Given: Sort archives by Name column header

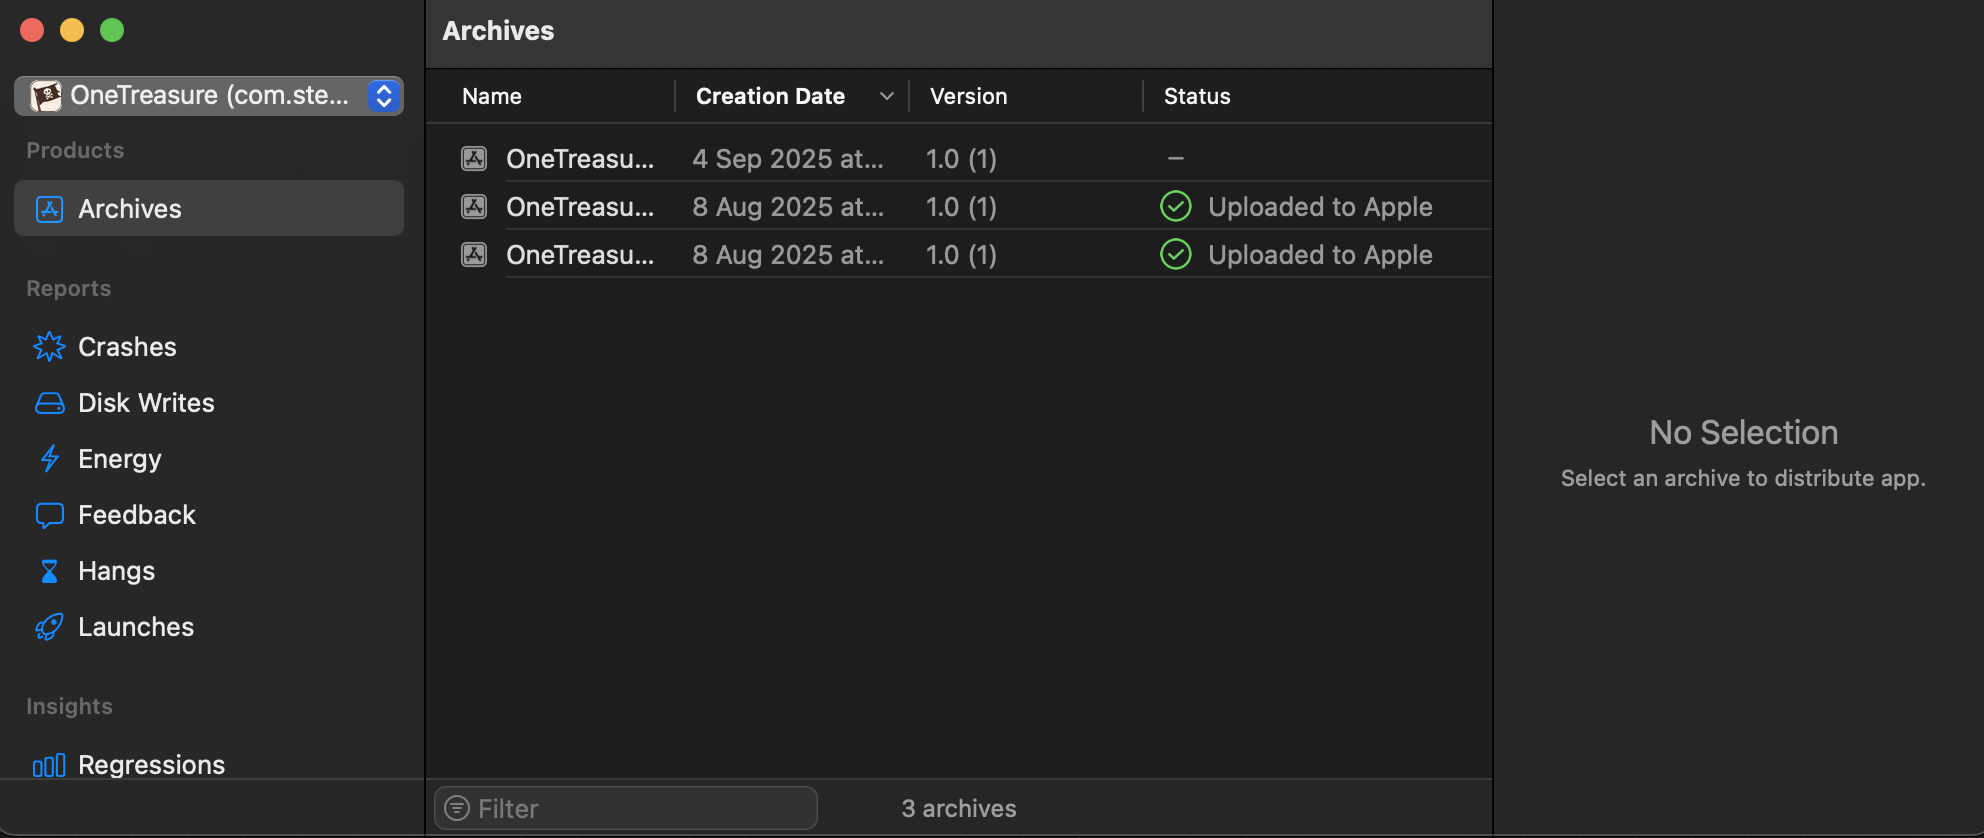Looking at the screenshot, I should (x=492, y=96).
